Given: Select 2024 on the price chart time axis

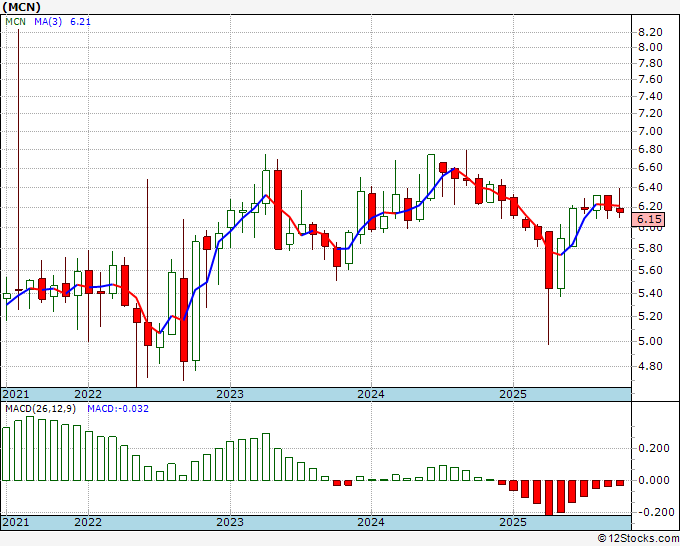Looking at the screenshot, I should coord(371,394).
